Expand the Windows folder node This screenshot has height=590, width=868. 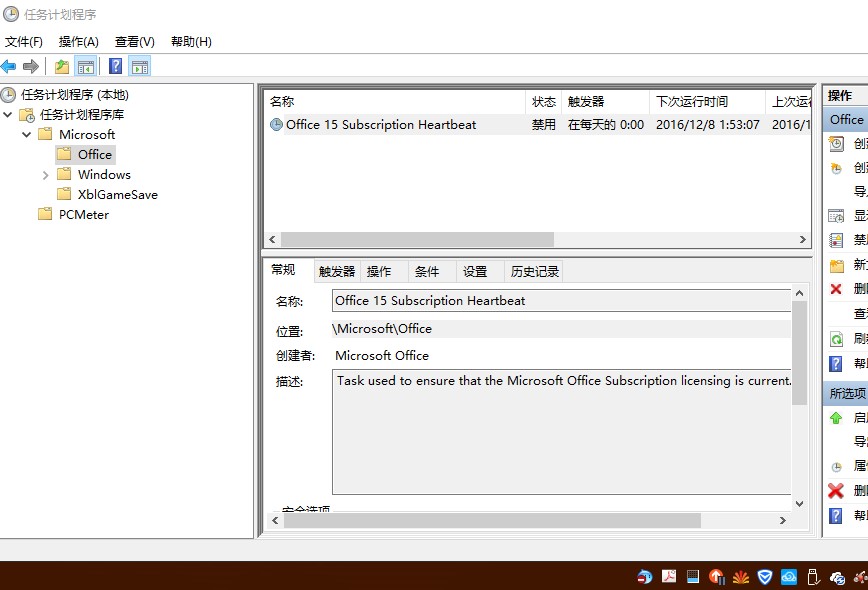45,175
